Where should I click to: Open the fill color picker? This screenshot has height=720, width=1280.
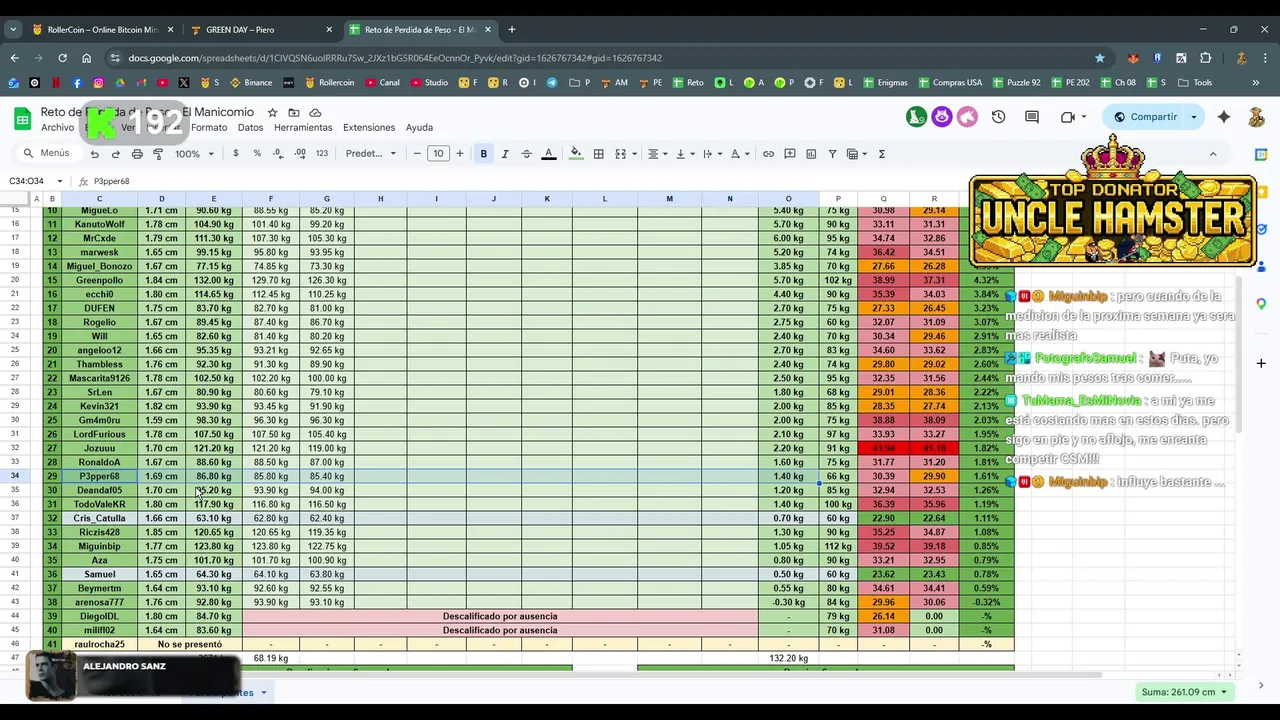[x=576, y=154]
